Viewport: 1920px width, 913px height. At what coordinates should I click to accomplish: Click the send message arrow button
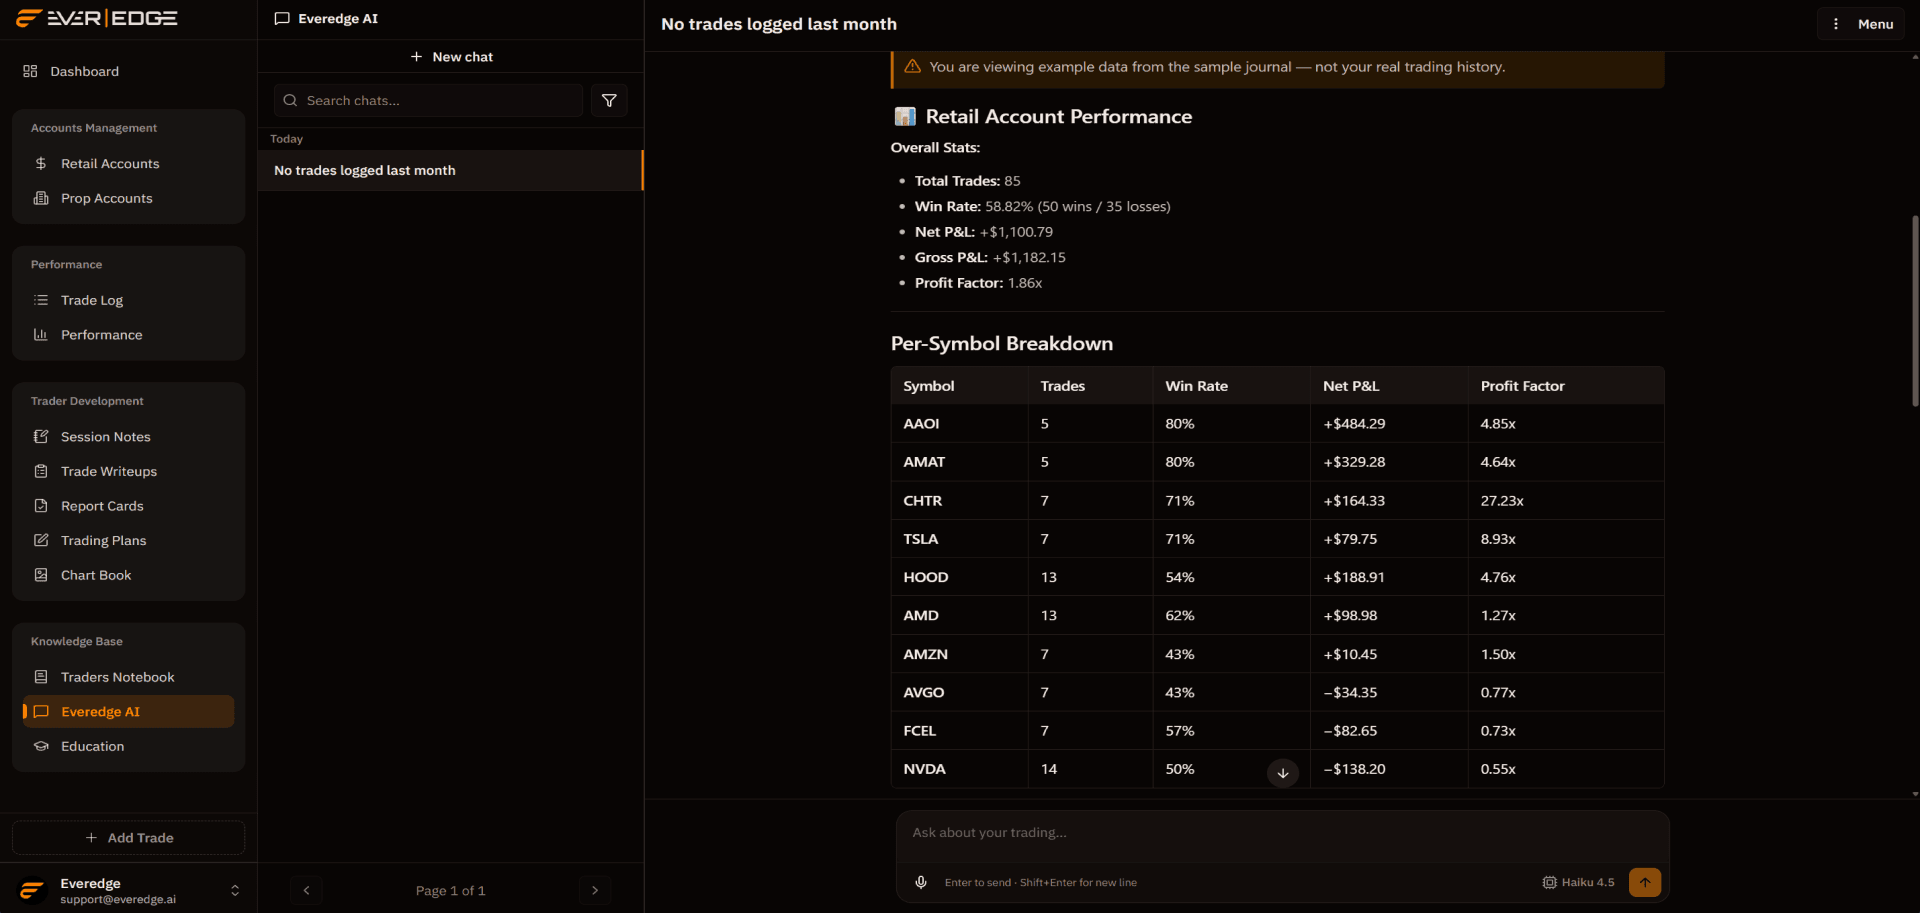1645,882
